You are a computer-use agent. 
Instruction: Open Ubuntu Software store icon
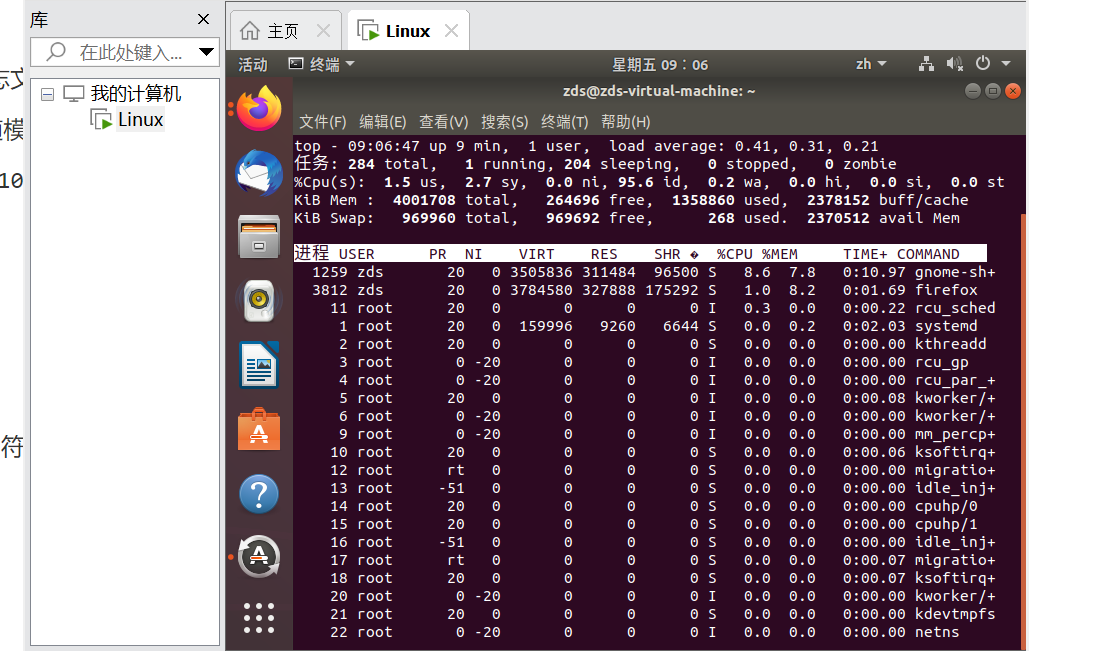tap(259, 430)
